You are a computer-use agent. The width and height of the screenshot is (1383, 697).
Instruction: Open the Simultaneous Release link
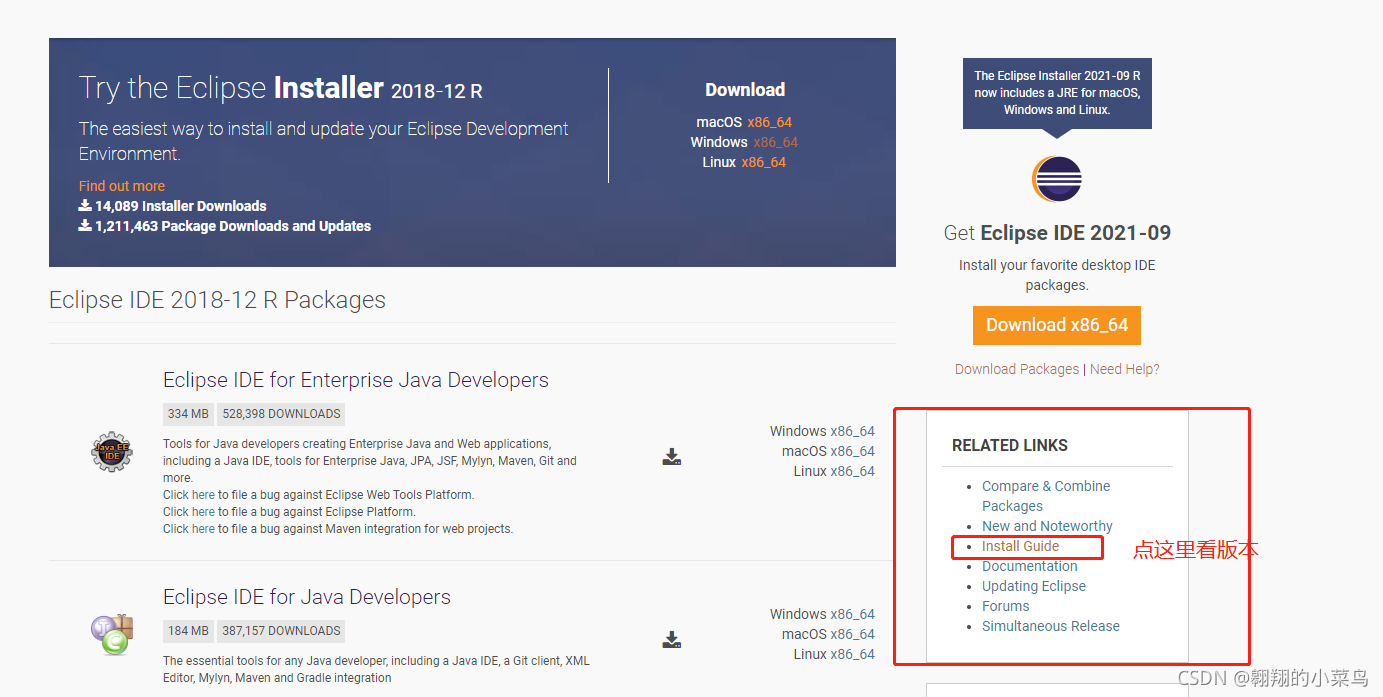coord(1051,626)
